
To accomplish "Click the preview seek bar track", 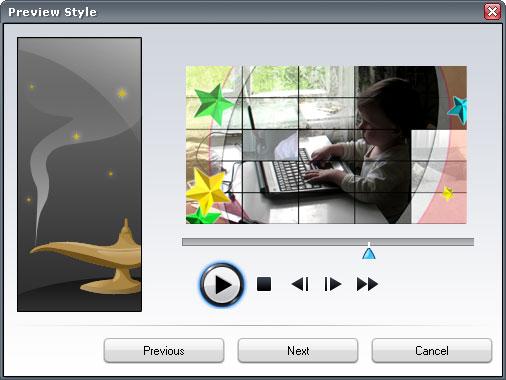I will tap(328, 242).
